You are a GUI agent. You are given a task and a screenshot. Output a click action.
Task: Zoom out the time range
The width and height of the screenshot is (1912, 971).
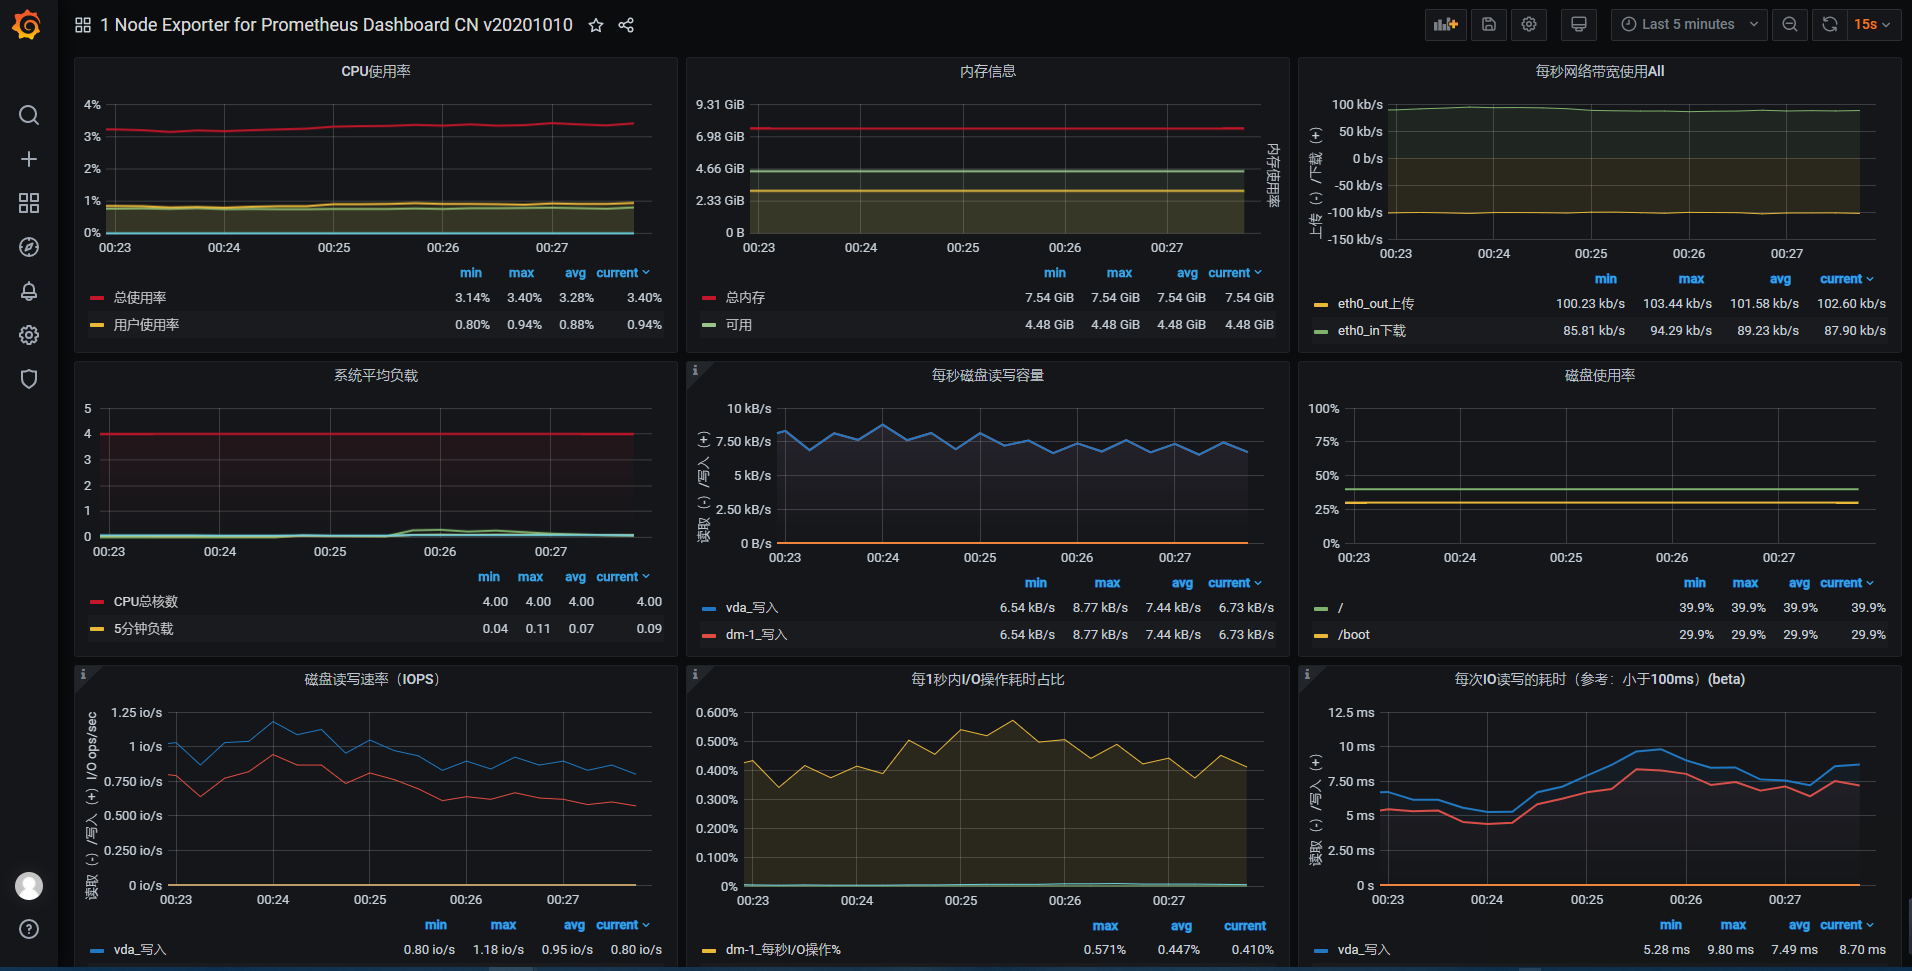1790,25
